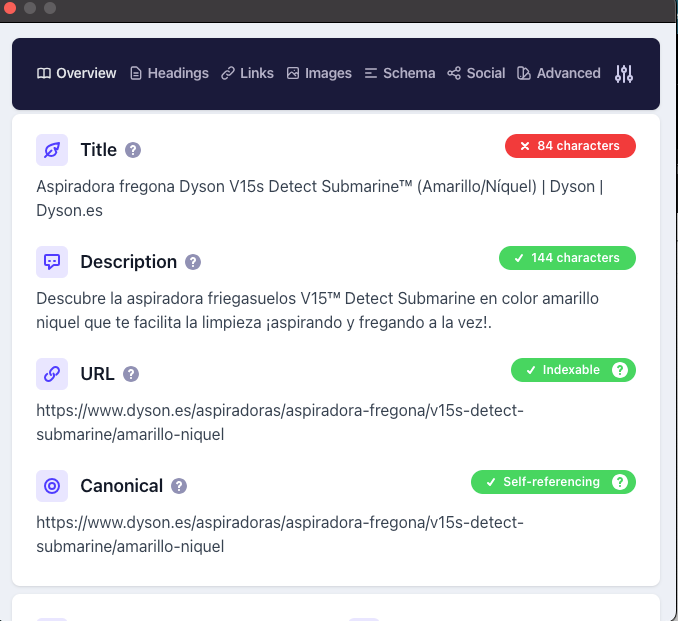Close the window with red button
Screen dimensions: 678x621
pos(10,8)
